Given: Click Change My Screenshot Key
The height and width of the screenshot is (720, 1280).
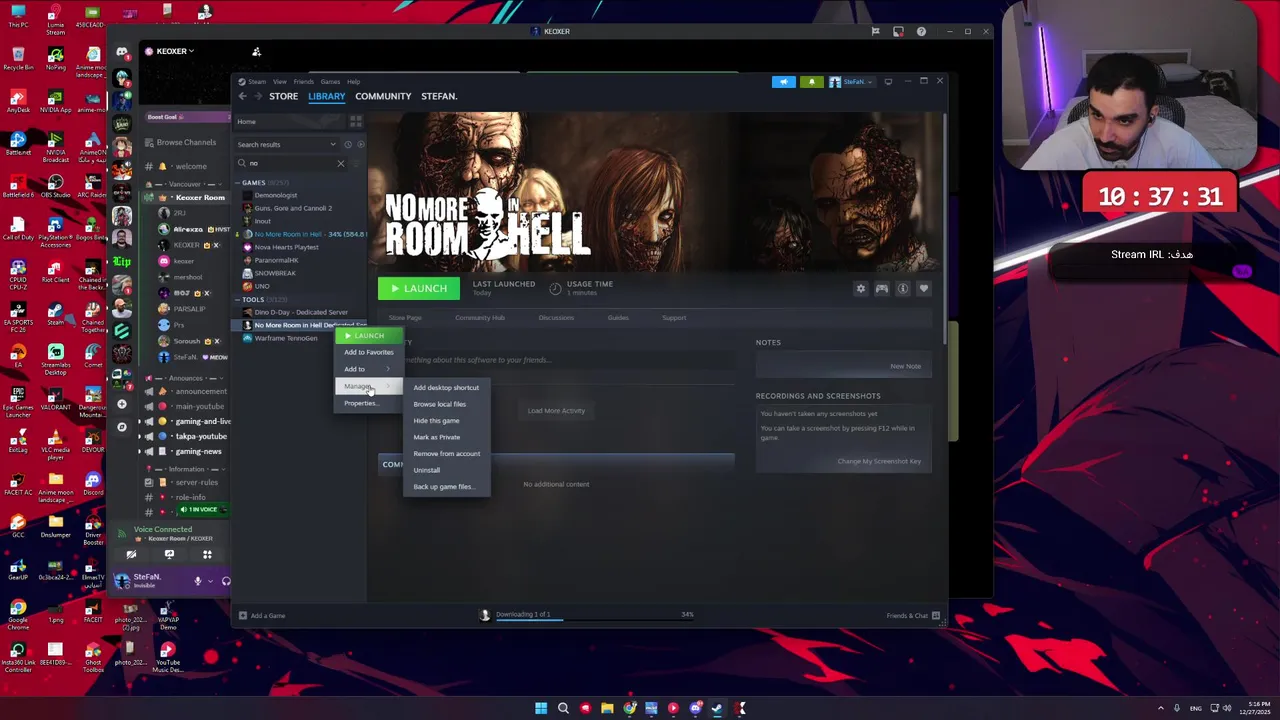Looking at the screenshot, I should click(879, 461).
